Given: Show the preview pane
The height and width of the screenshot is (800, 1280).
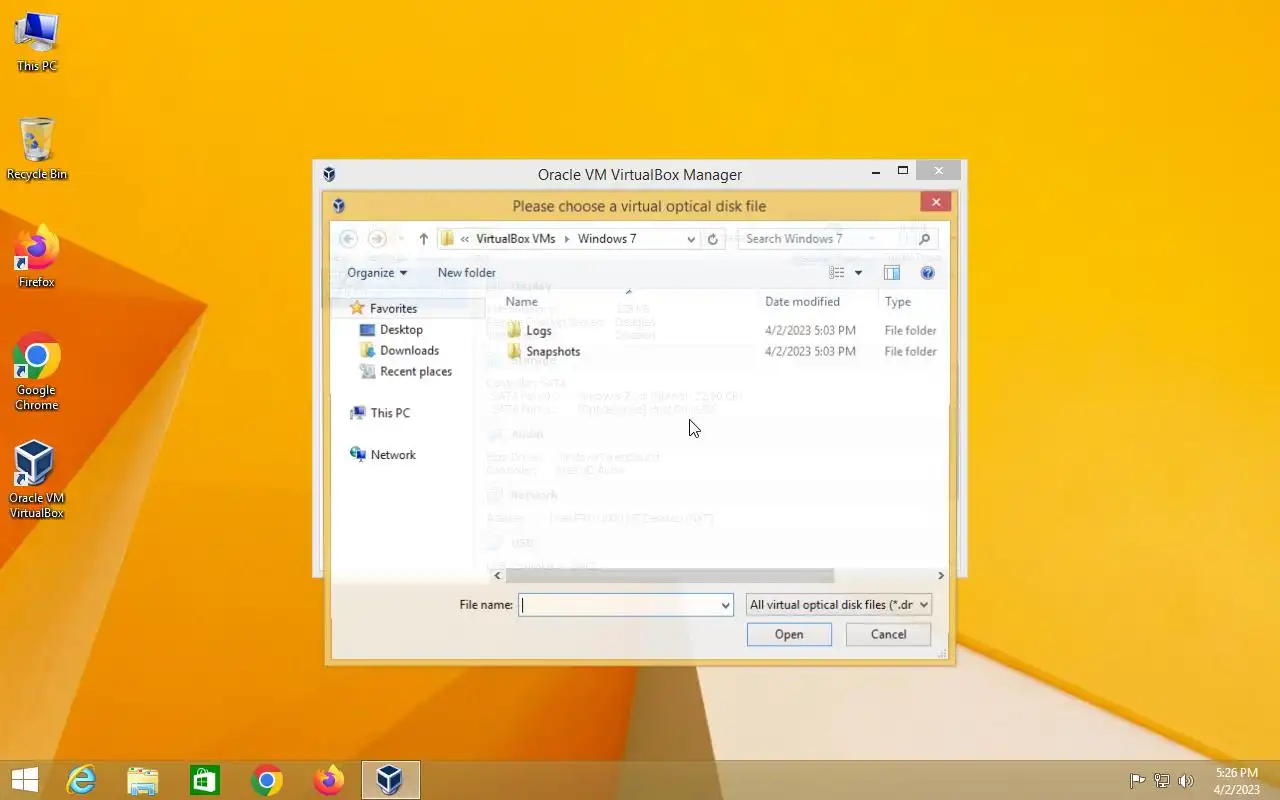Looking at the screenshot, I should pyautogui.click(x=892, y=273).
